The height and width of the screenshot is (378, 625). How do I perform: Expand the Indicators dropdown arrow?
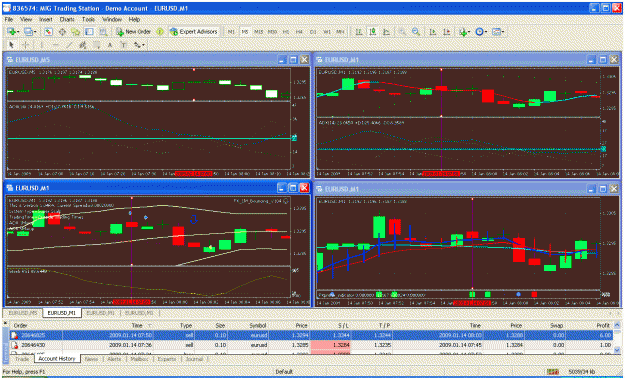470,32
